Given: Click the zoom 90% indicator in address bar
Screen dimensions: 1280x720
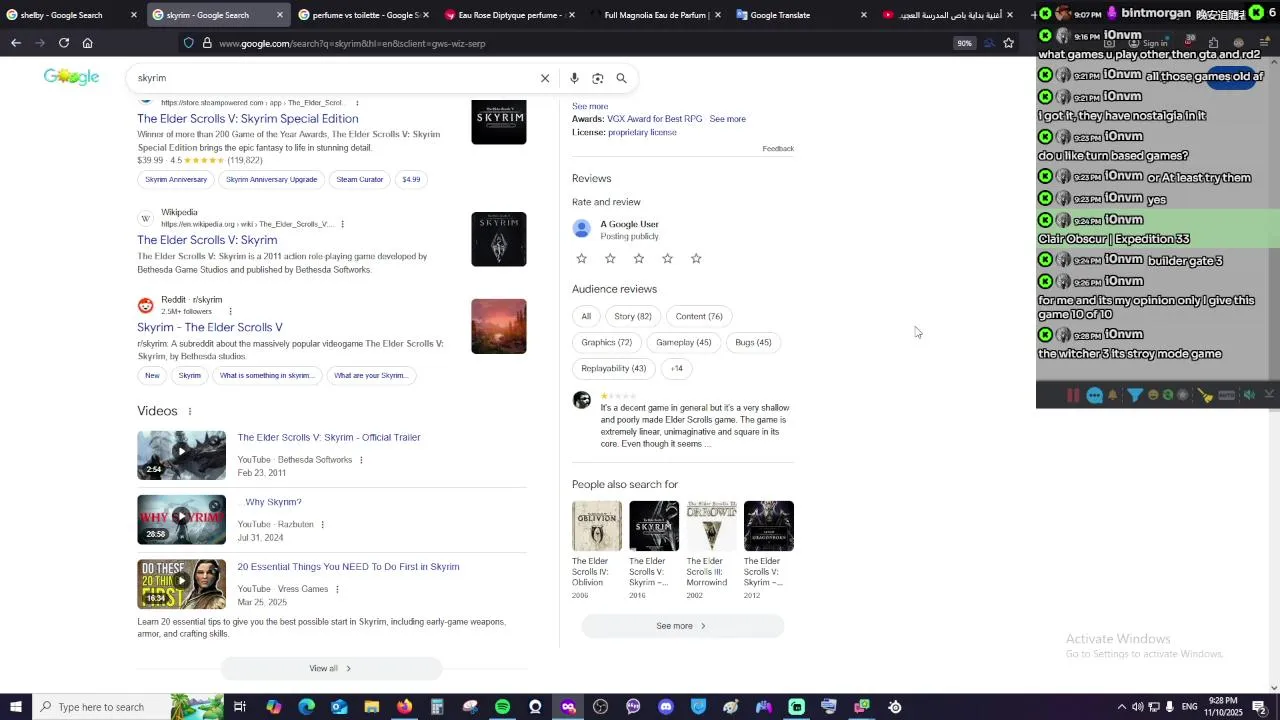Looking at the screenshot, I should point(964,43).
